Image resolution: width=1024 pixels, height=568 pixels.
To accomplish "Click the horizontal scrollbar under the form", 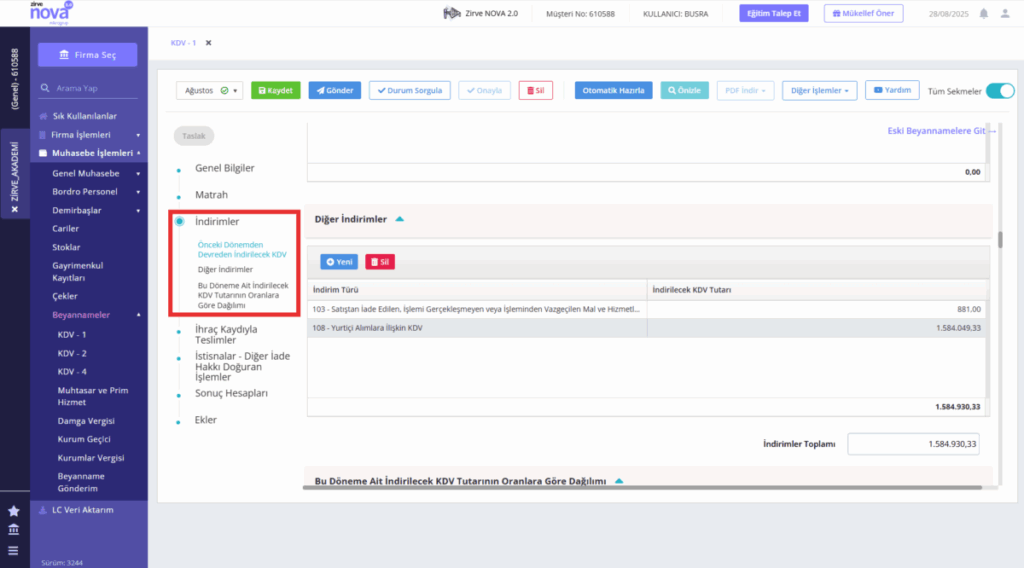I will tap(642, 487).
